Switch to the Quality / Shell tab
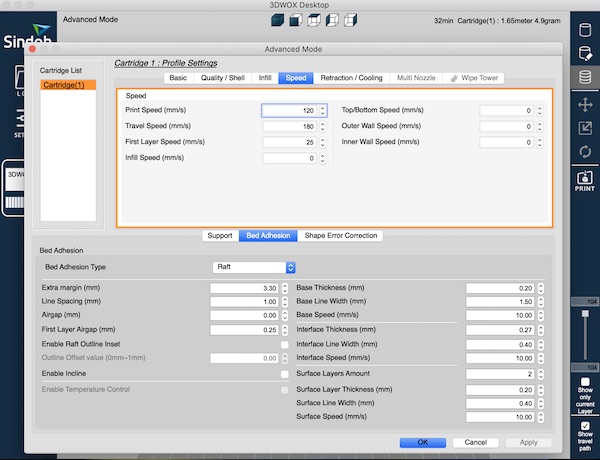This screenshot has height=460, width=600. tap(222, 78)
